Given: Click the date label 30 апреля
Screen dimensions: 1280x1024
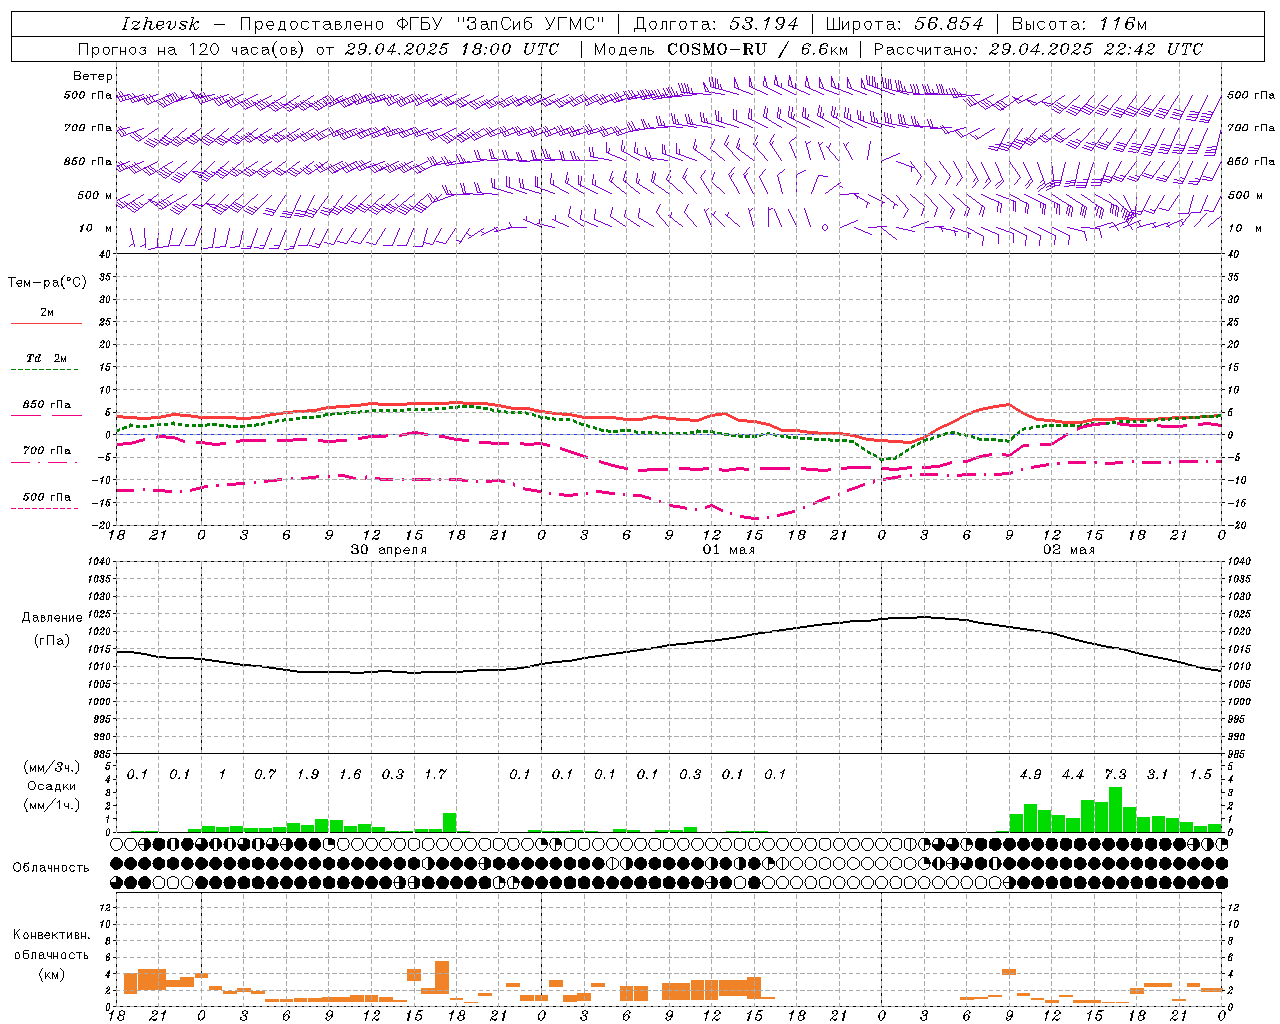Looking at the screenshot, I should click(x=389, y=550).
